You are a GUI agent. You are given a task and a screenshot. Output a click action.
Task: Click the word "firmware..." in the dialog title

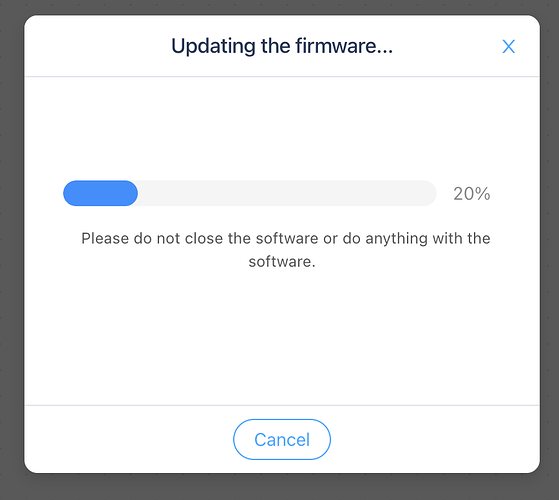pos(344,46)
